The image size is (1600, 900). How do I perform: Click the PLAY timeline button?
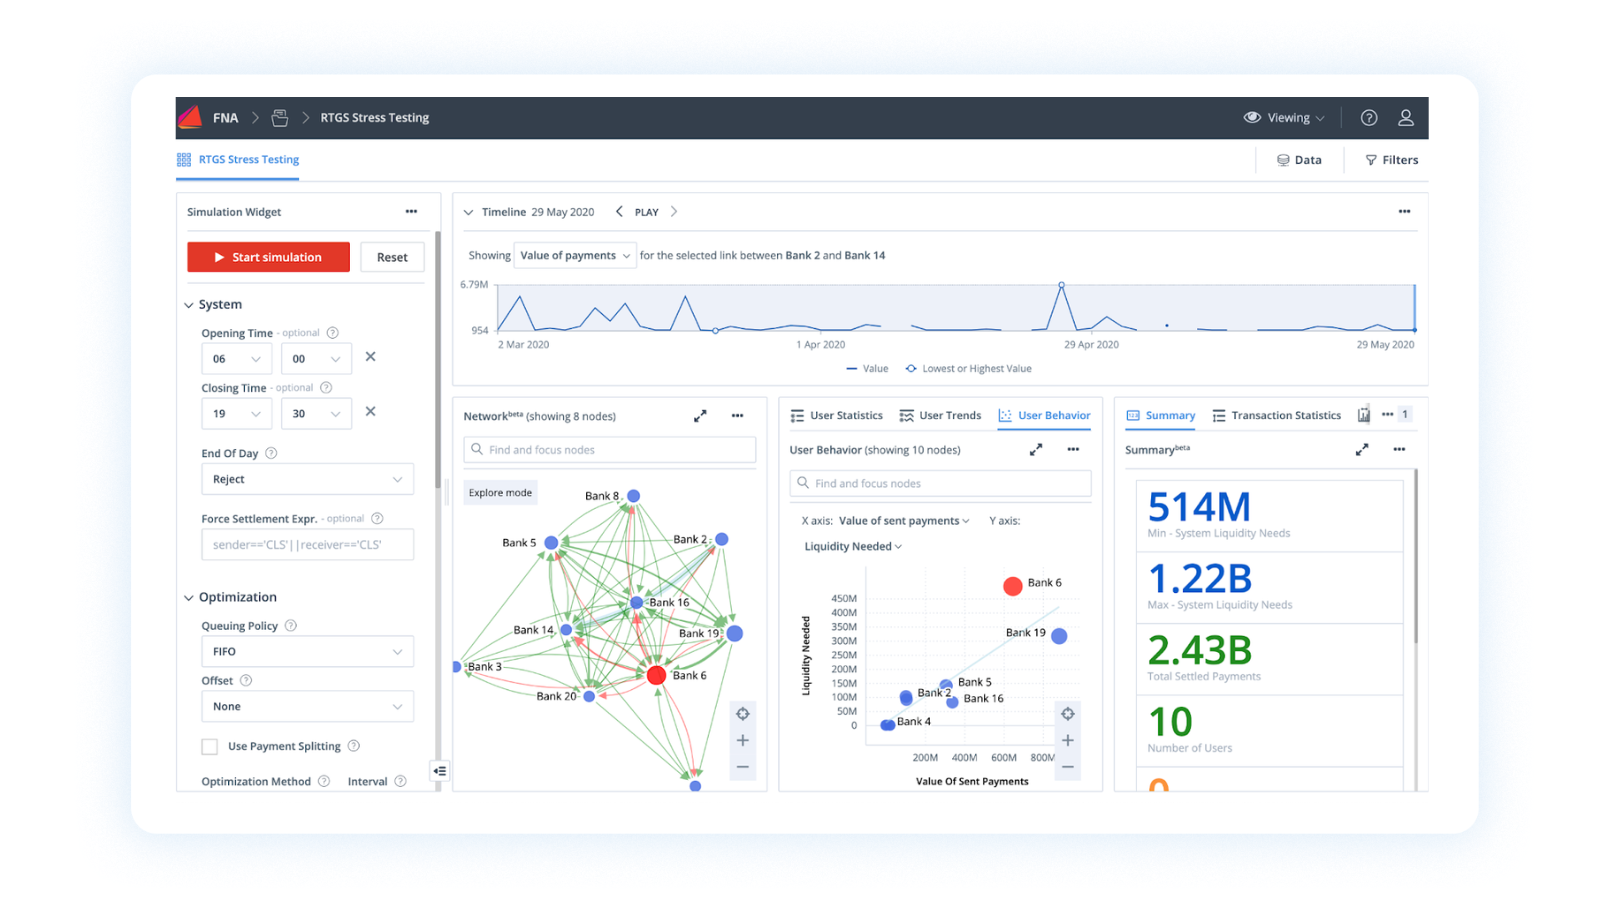click(646, 212)
